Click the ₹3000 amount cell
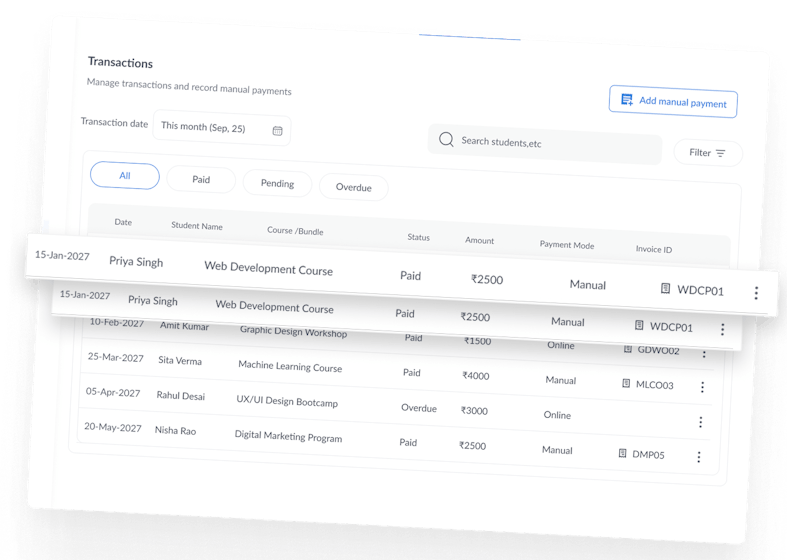 474,411
